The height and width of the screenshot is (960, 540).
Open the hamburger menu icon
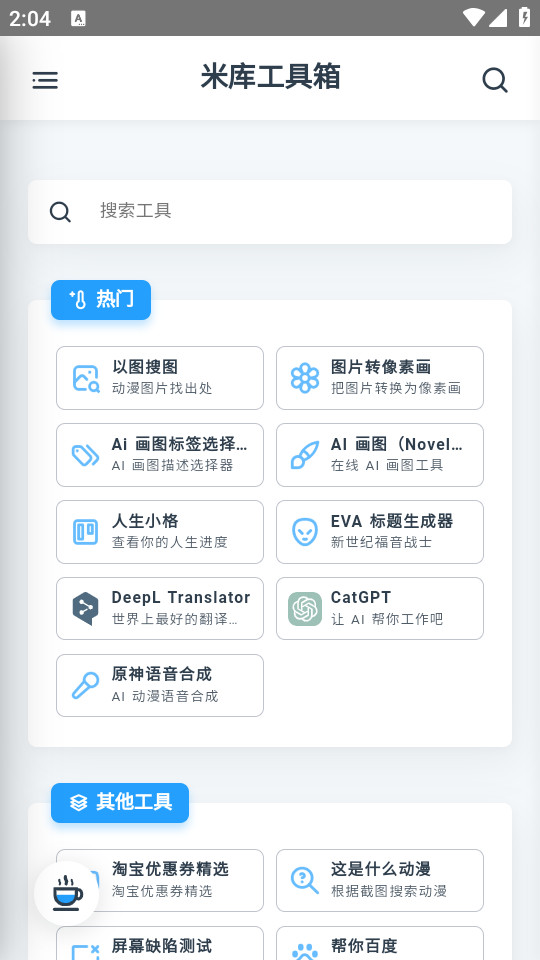(45, 80)
